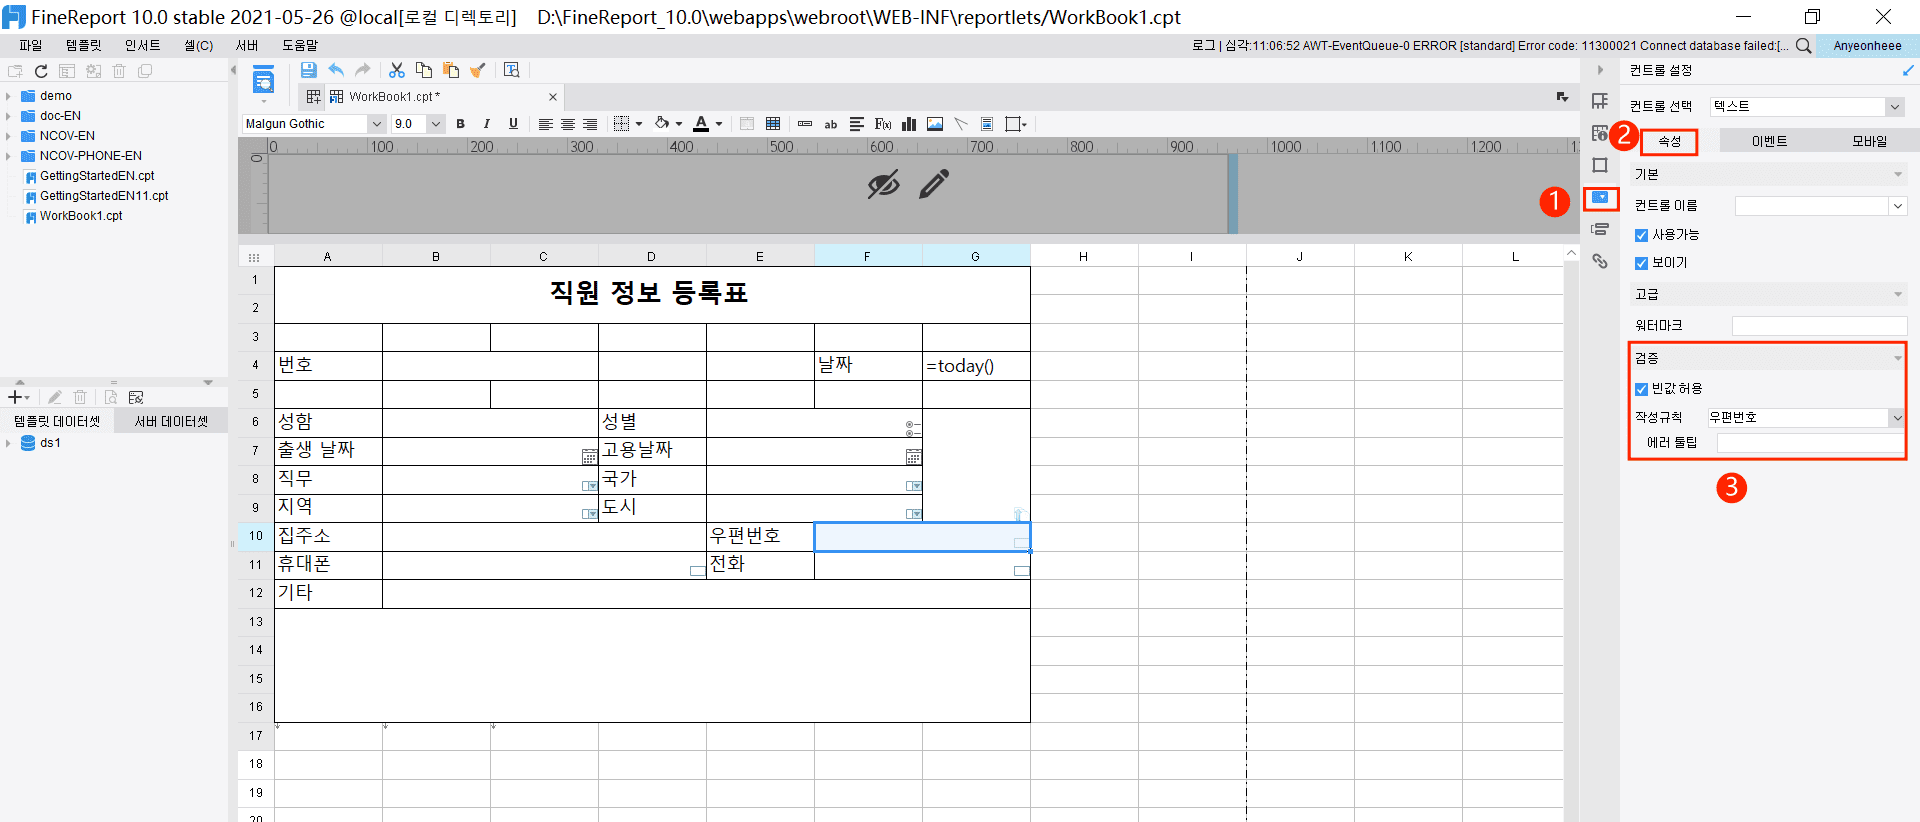Toggle bold formatting
The image size is (1920, 822).
(461, 124)
